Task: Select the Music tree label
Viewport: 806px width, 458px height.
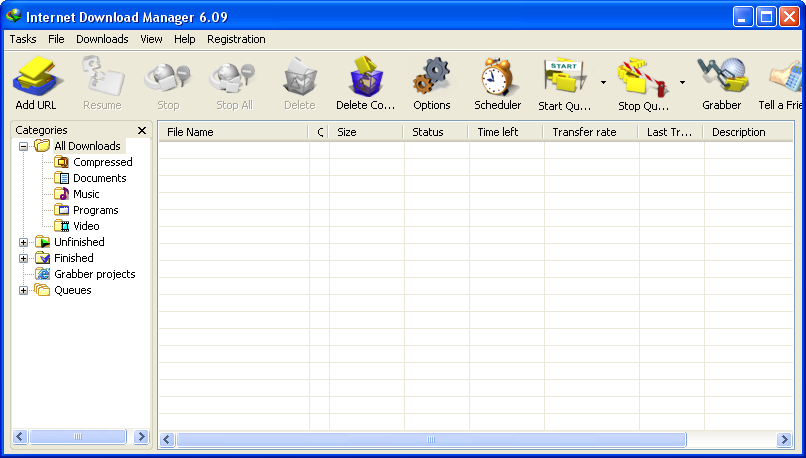Action: [x=86, y=194]
